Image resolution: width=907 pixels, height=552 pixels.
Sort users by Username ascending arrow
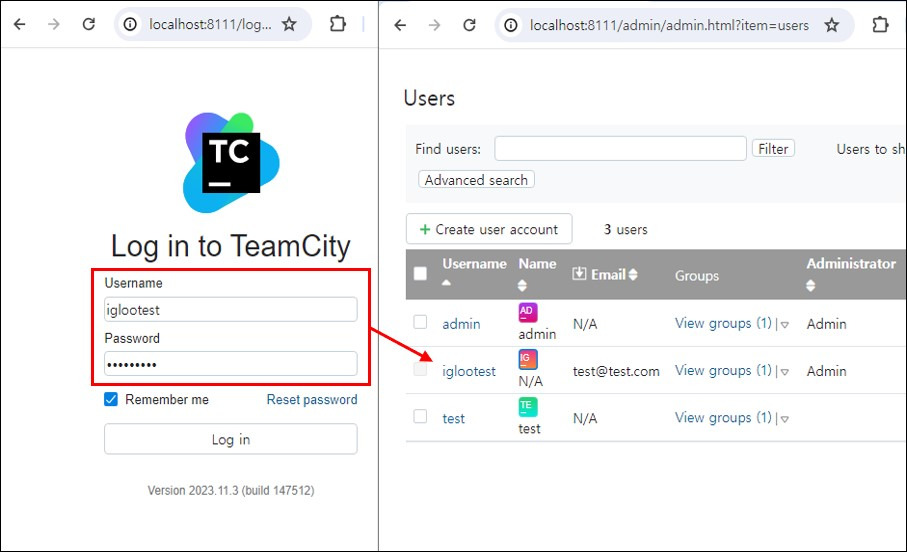447,283
